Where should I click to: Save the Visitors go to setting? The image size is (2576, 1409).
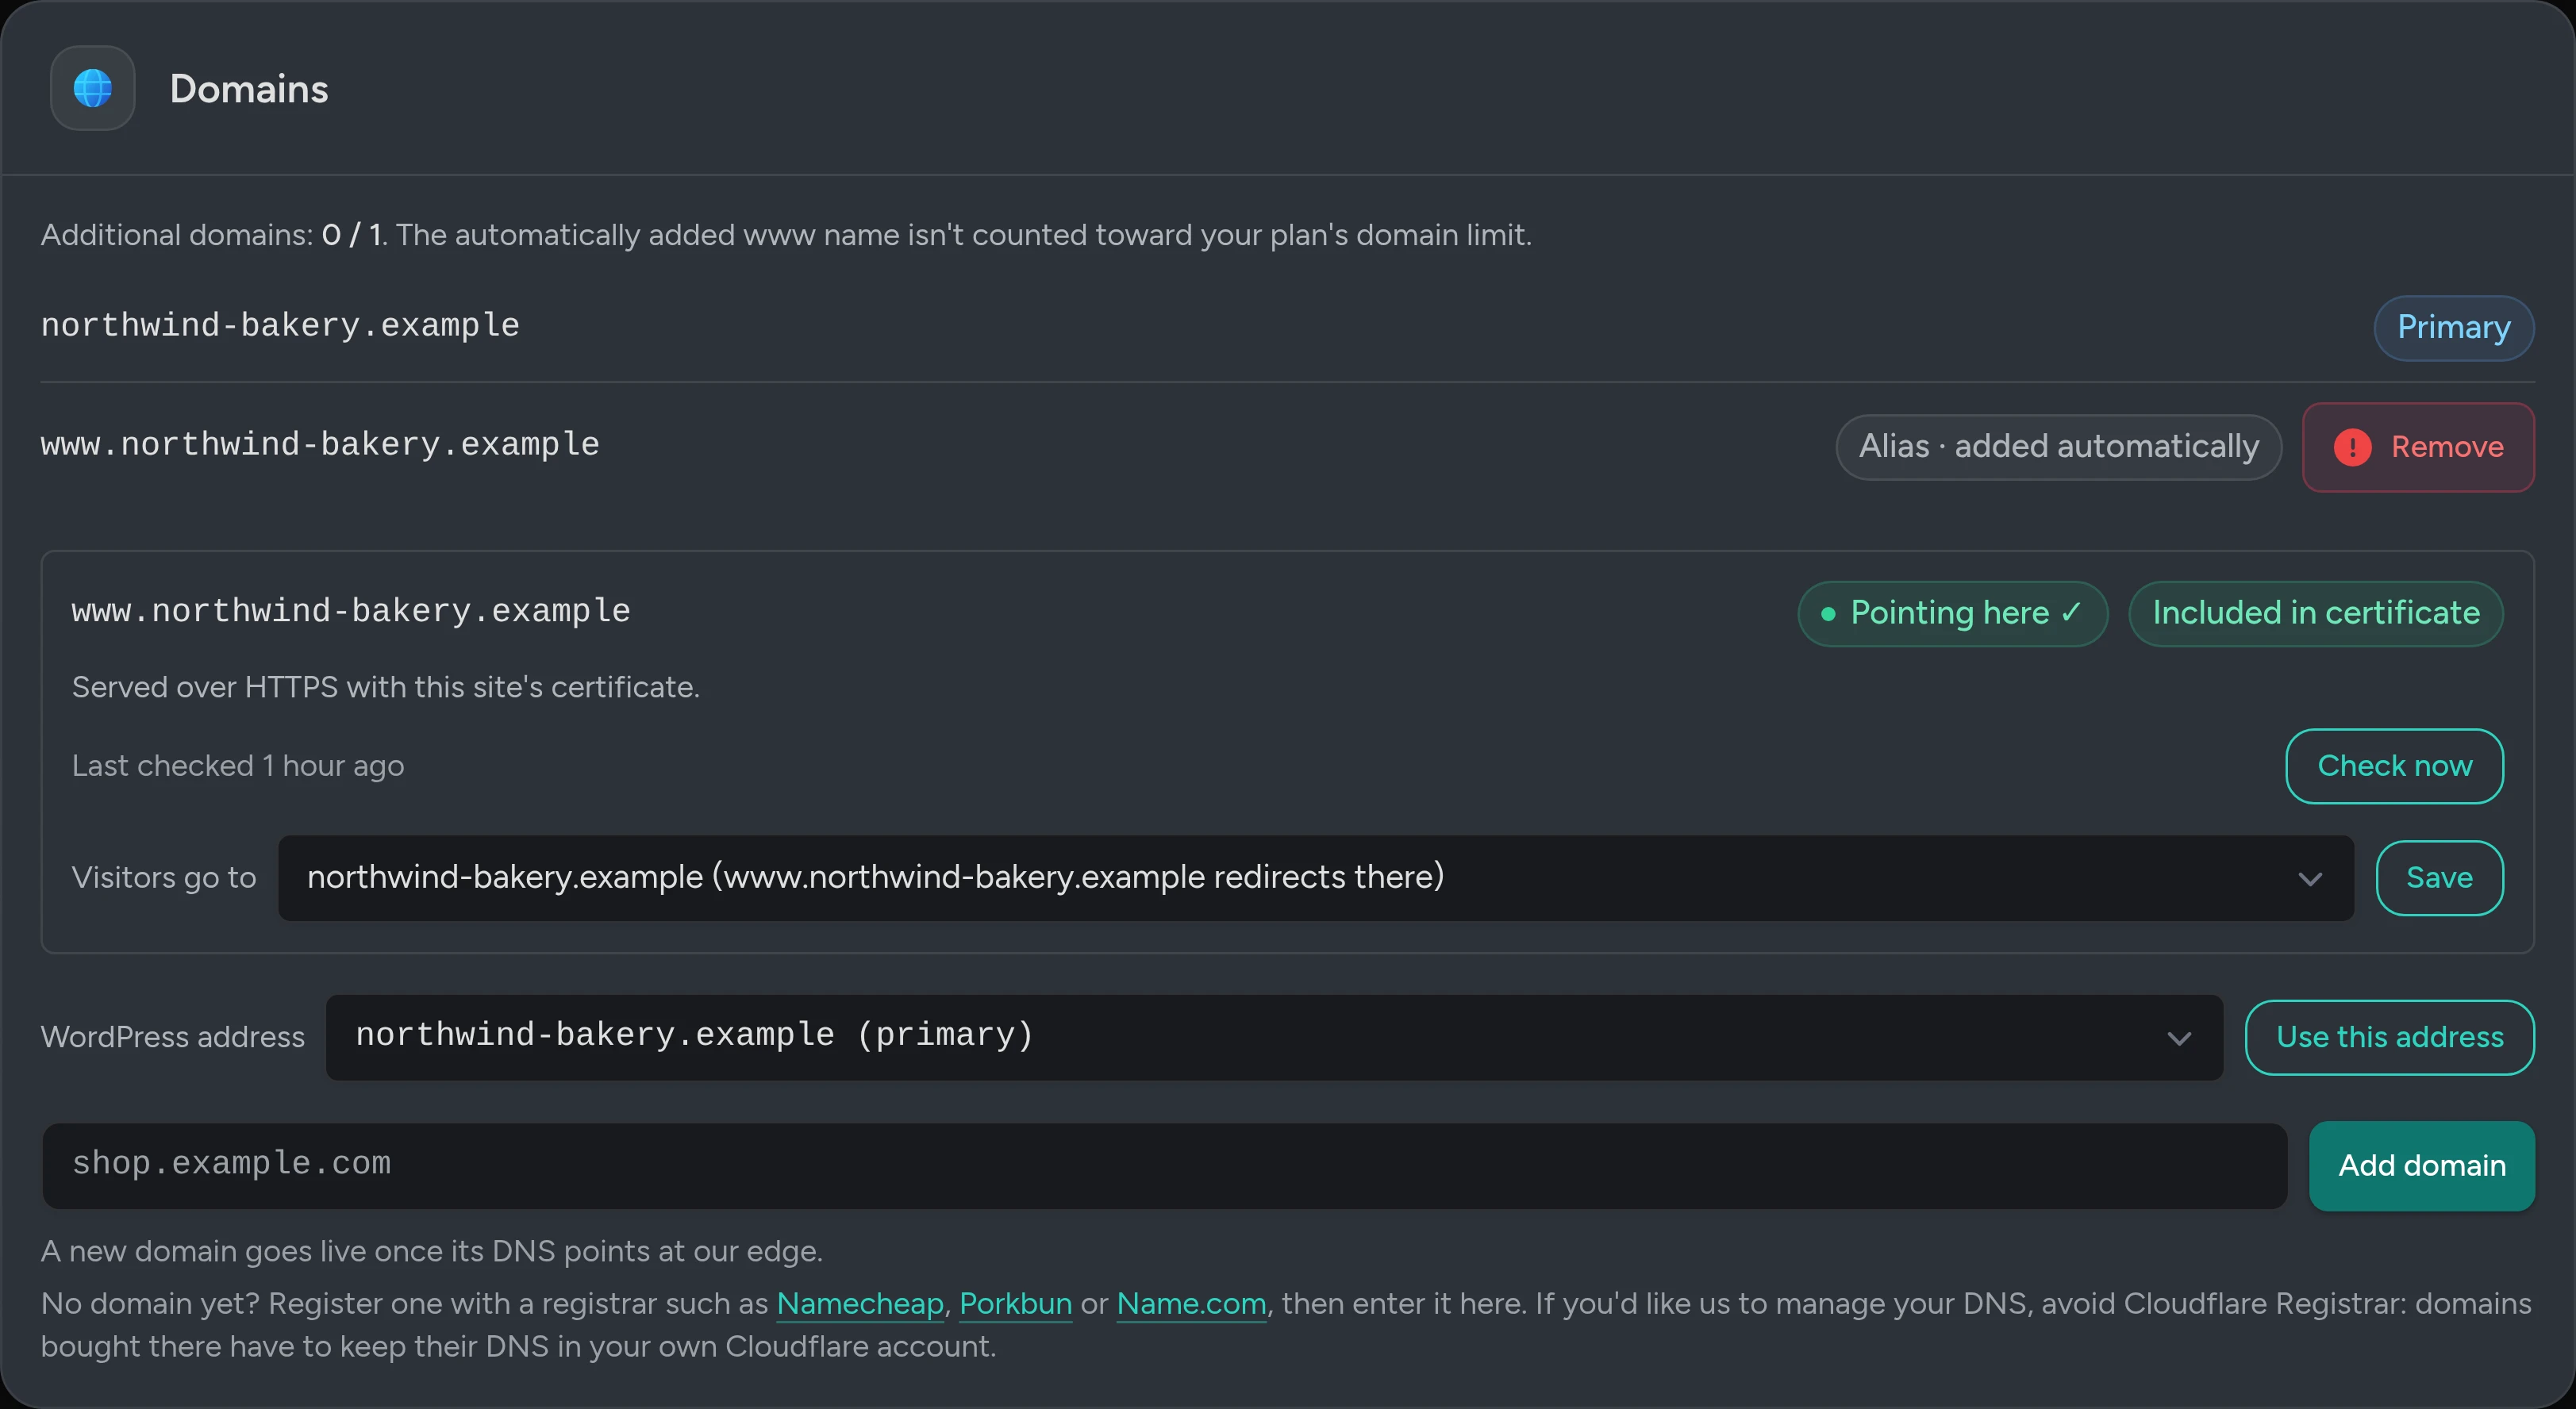pyautogui.click(x=2439, y=878)
